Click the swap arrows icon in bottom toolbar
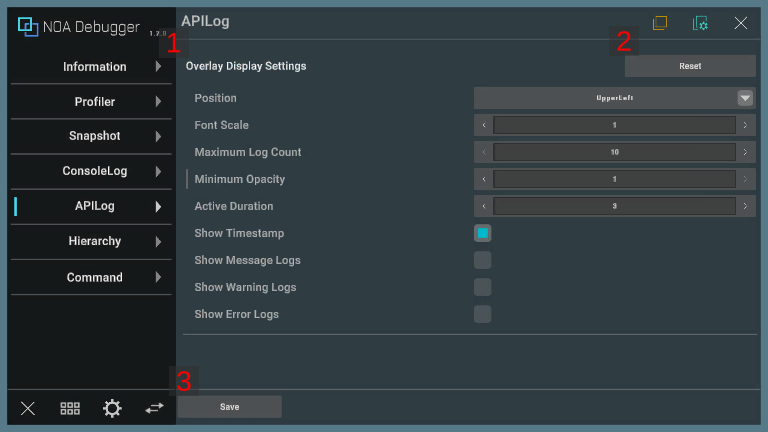Image resolution: width=768 pixels, height=432 pixels. (x=154, y=408)
